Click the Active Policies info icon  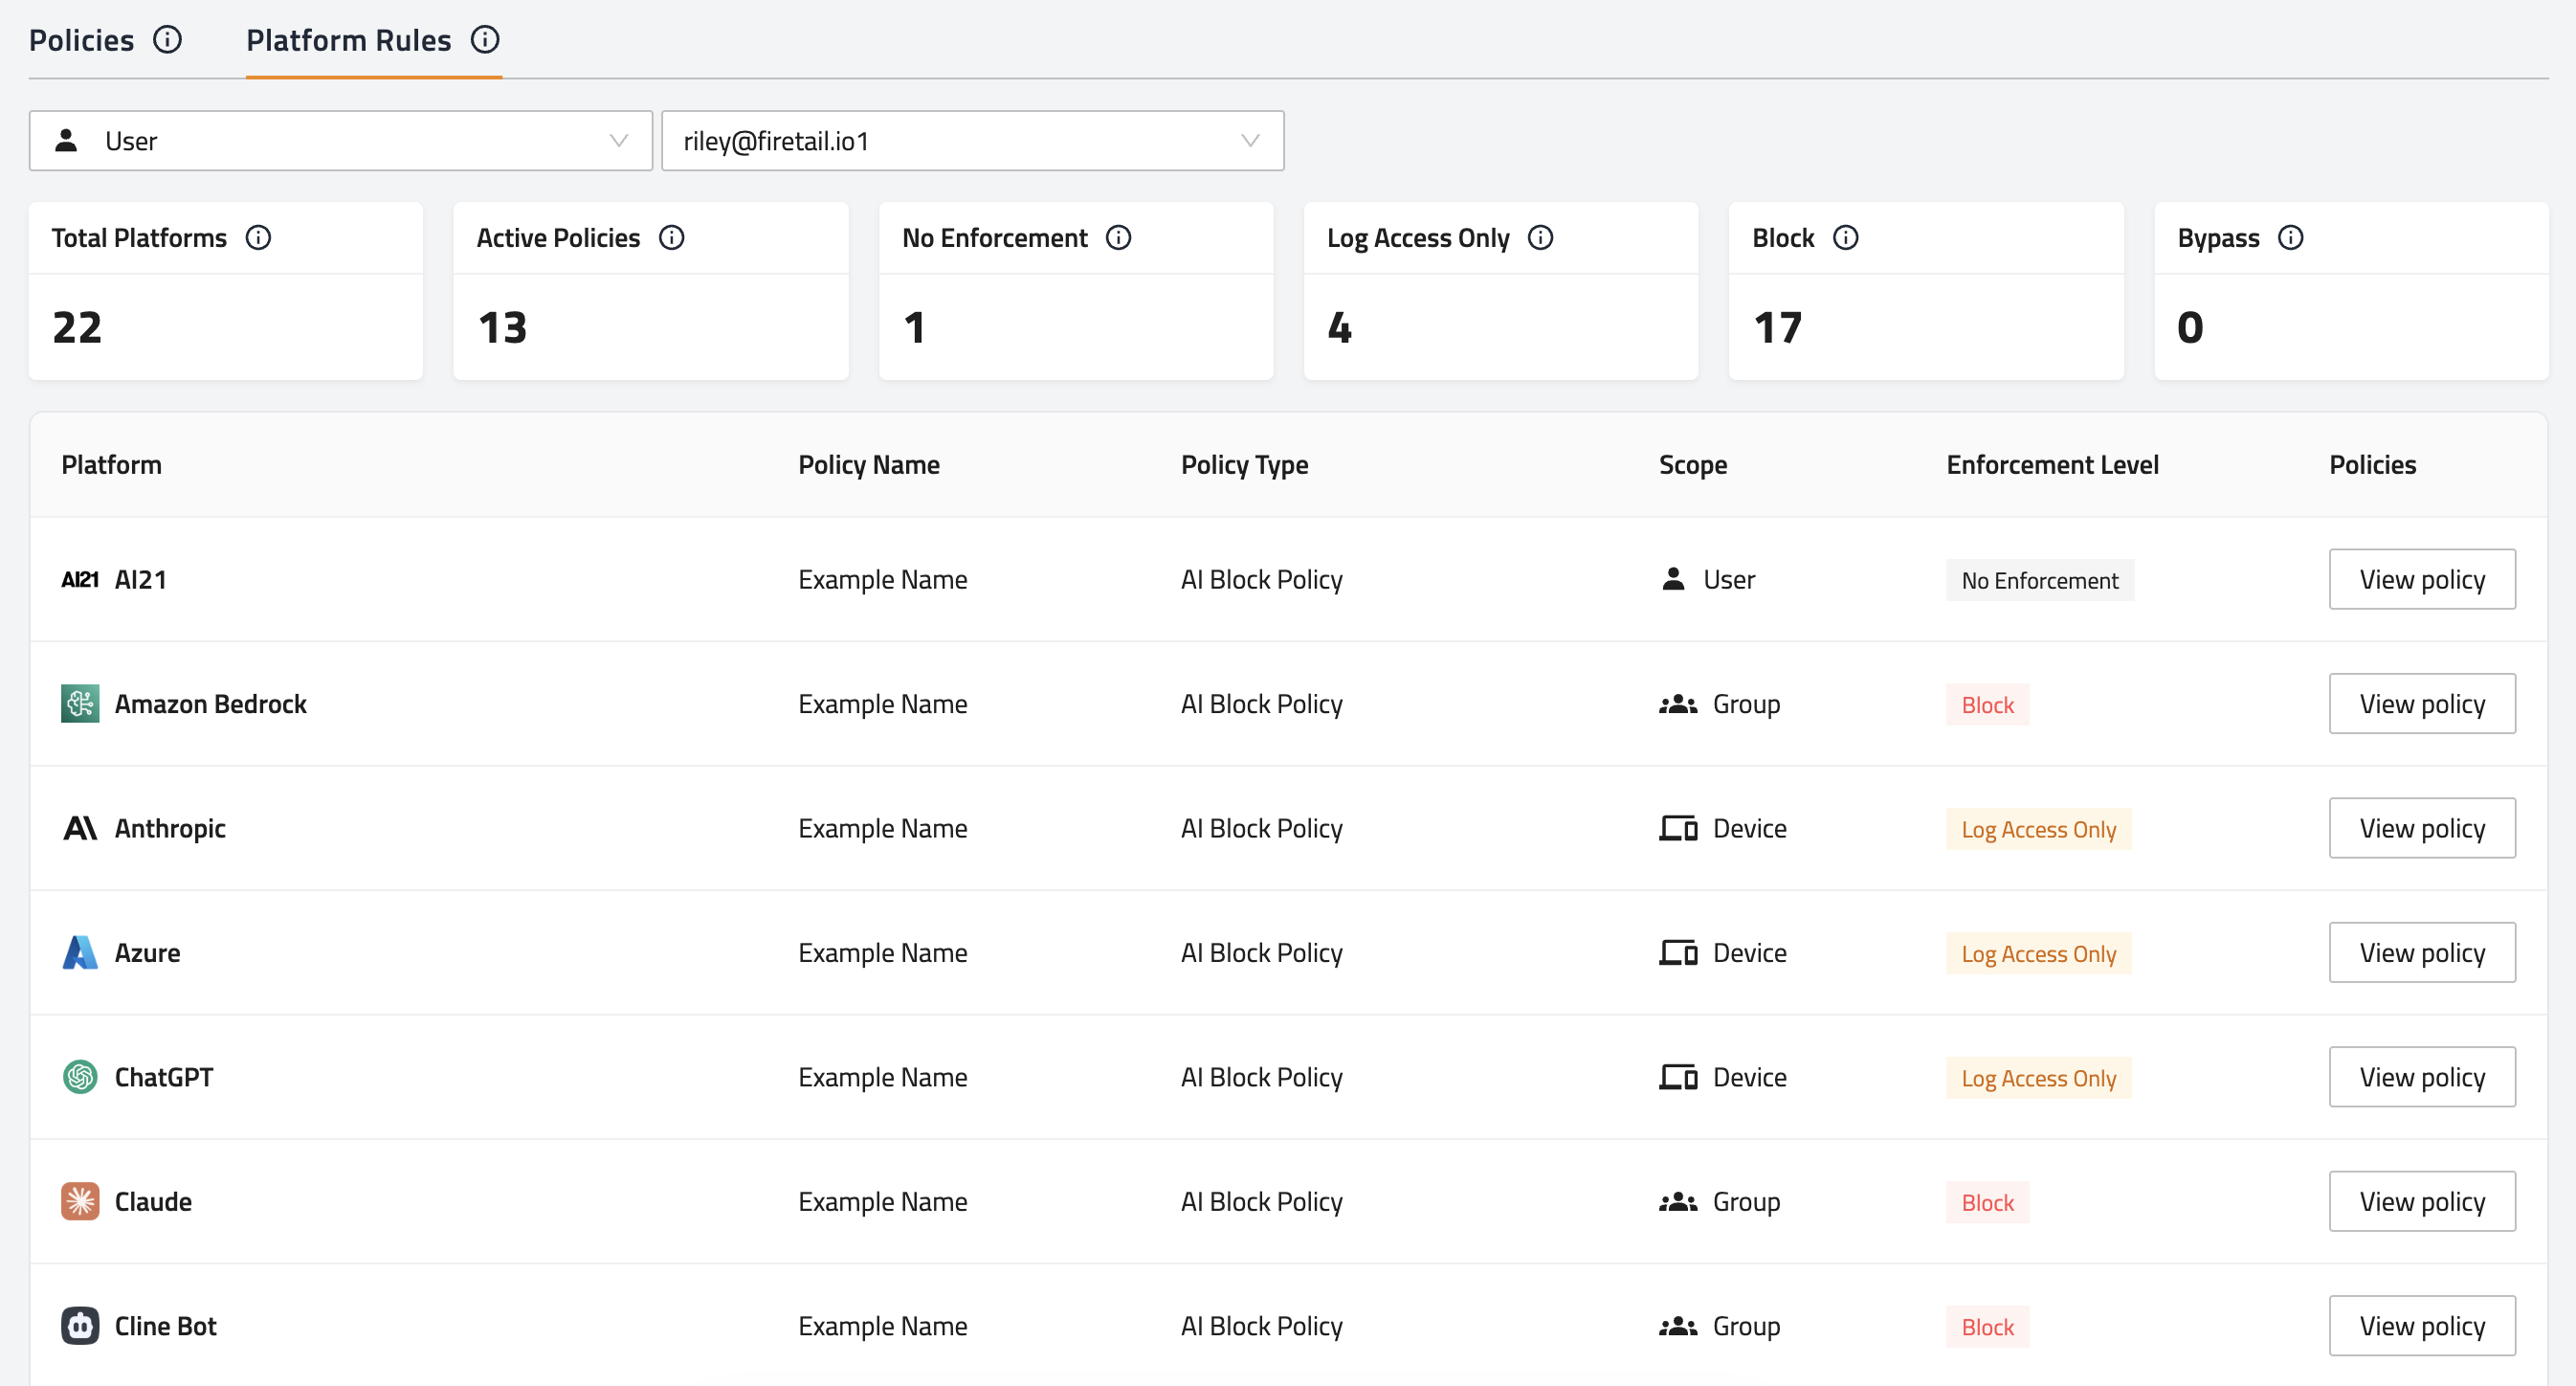click(672, 238)
